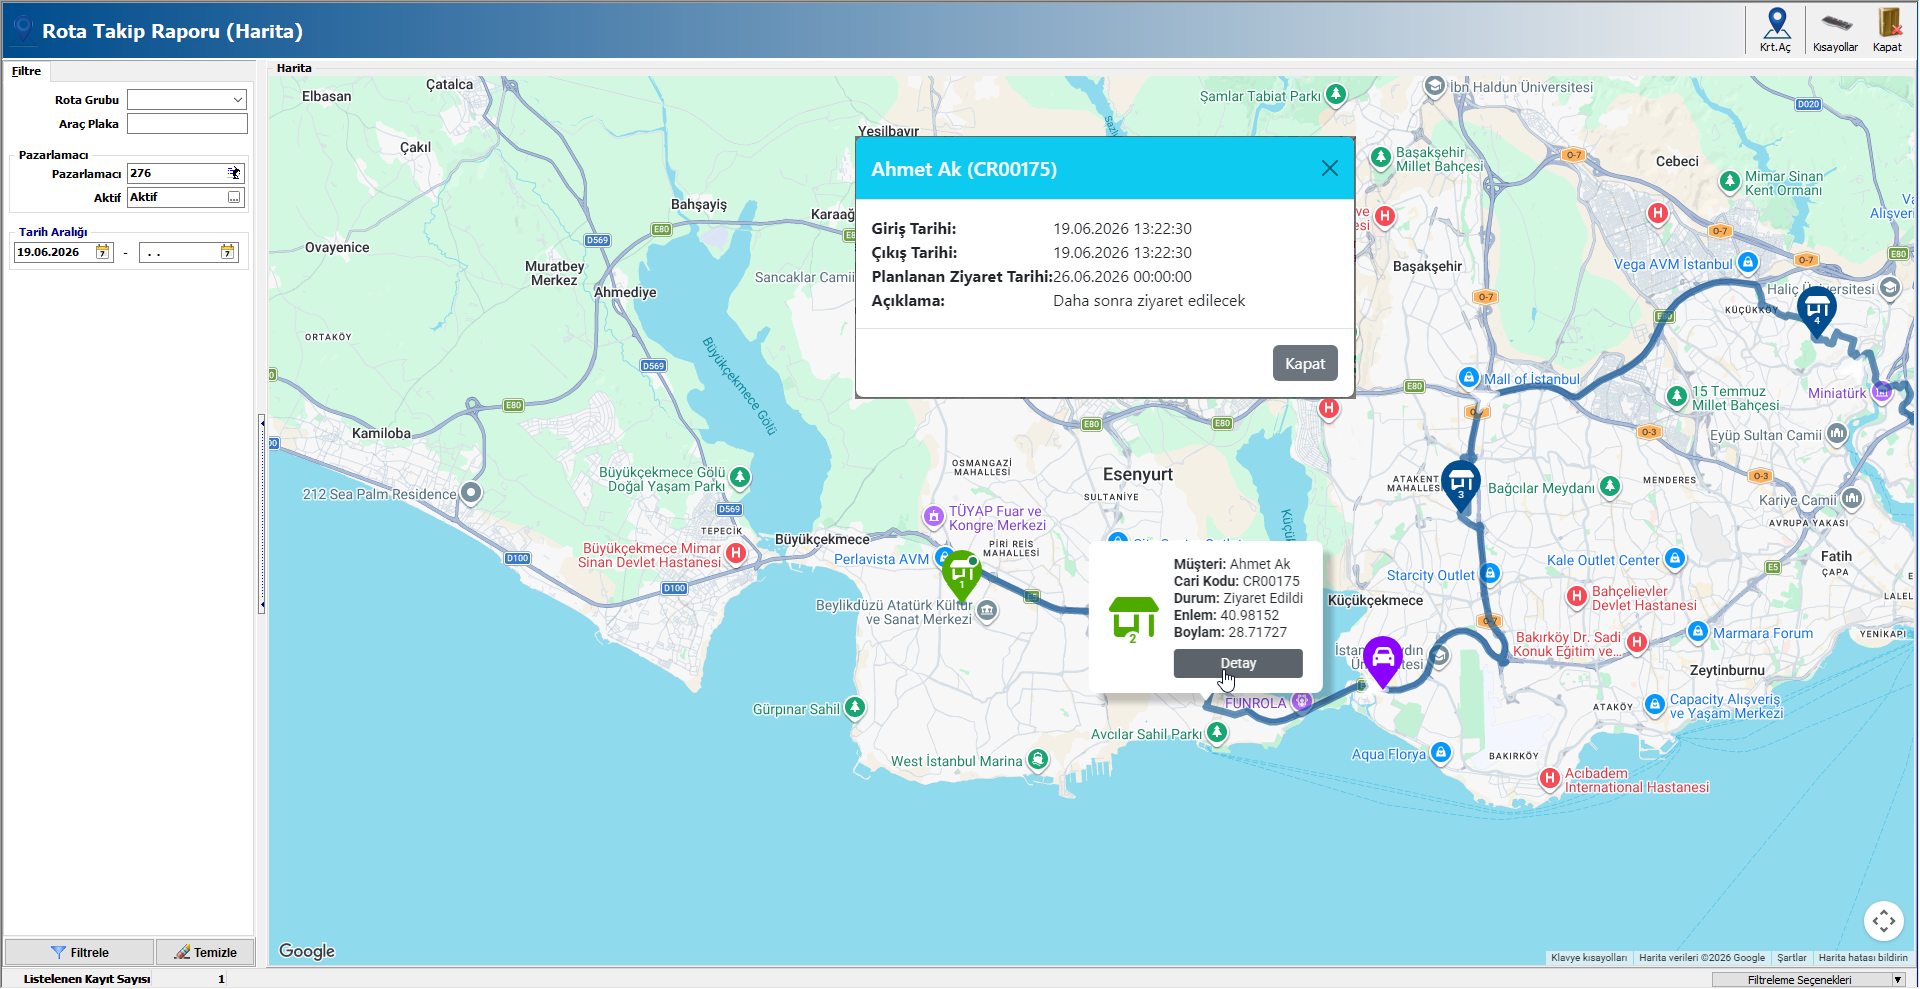The height and width of the screenshot is (989, 1920).
Task: Click the Beylikdüzü Atatürk Kültür Merkezi icon
Action: (x=987, y=610)
